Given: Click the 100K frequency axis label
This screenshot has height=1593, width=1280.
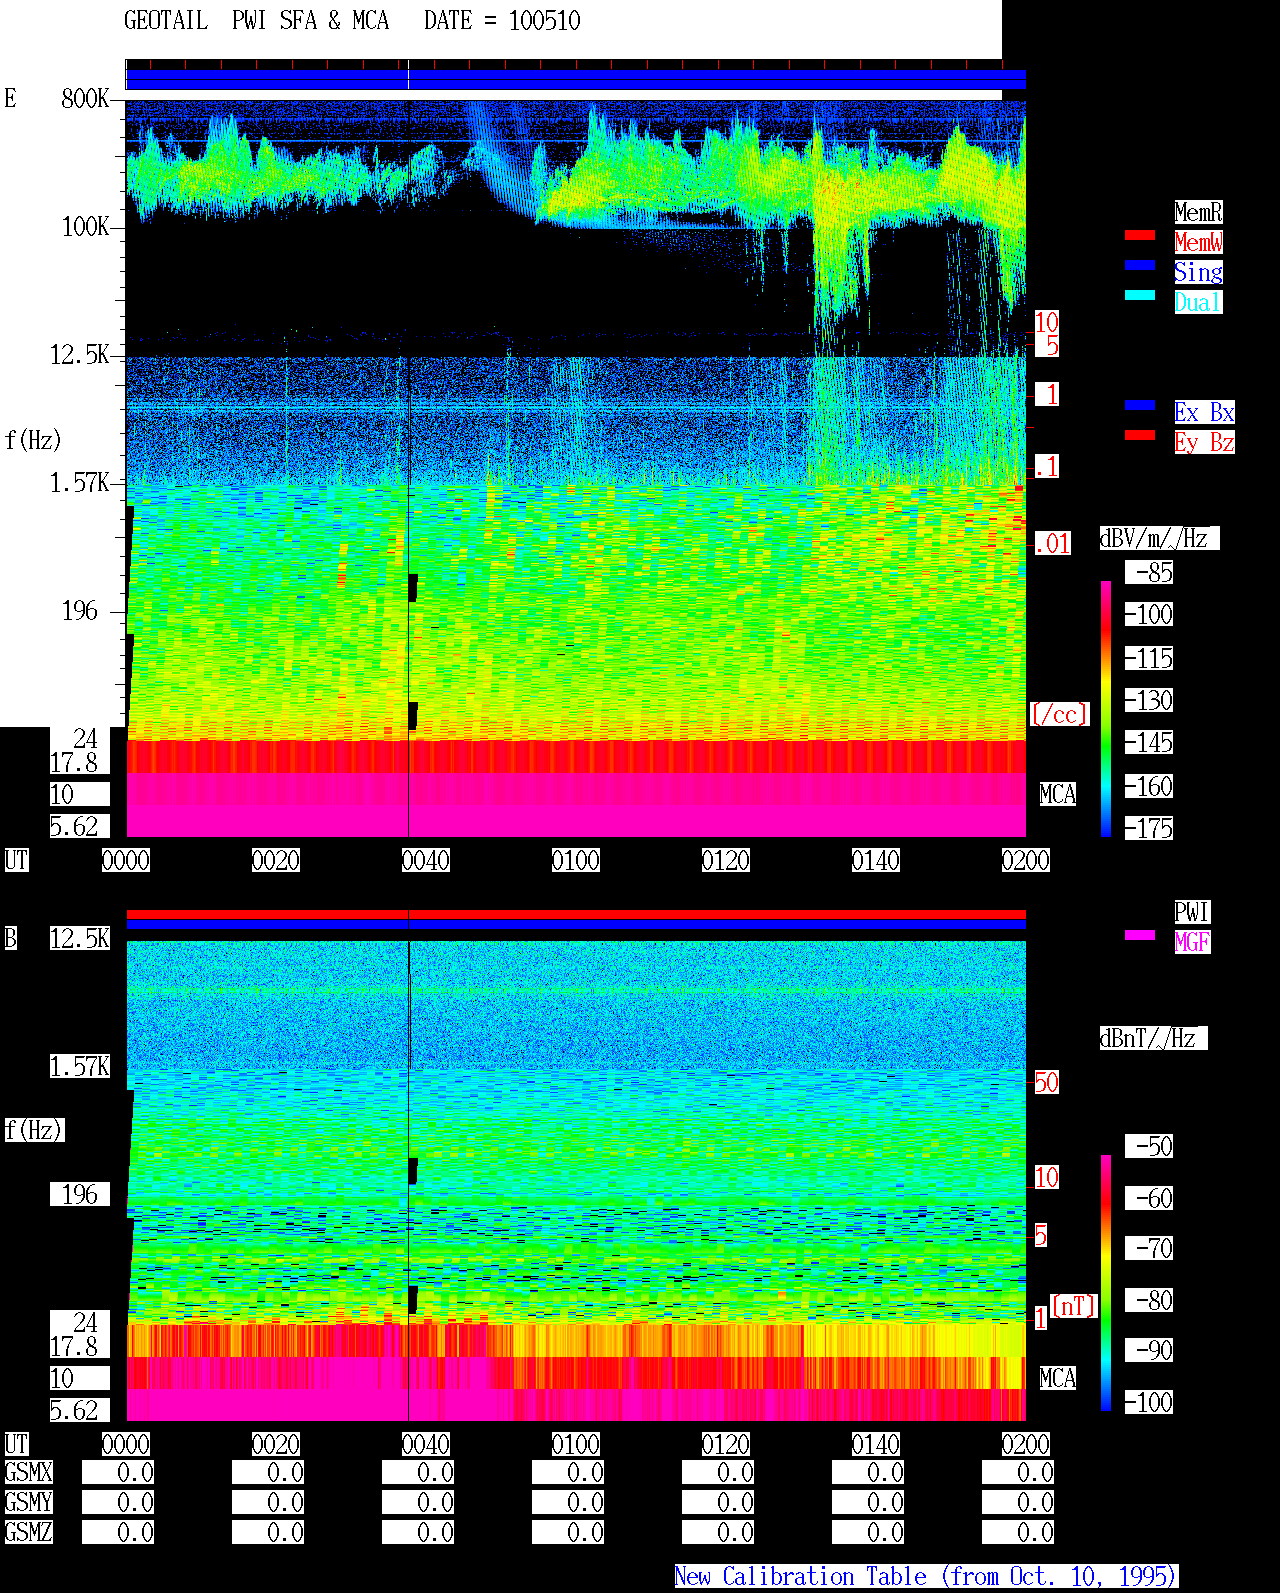Looking at the screenshot, I should [85, 226].
